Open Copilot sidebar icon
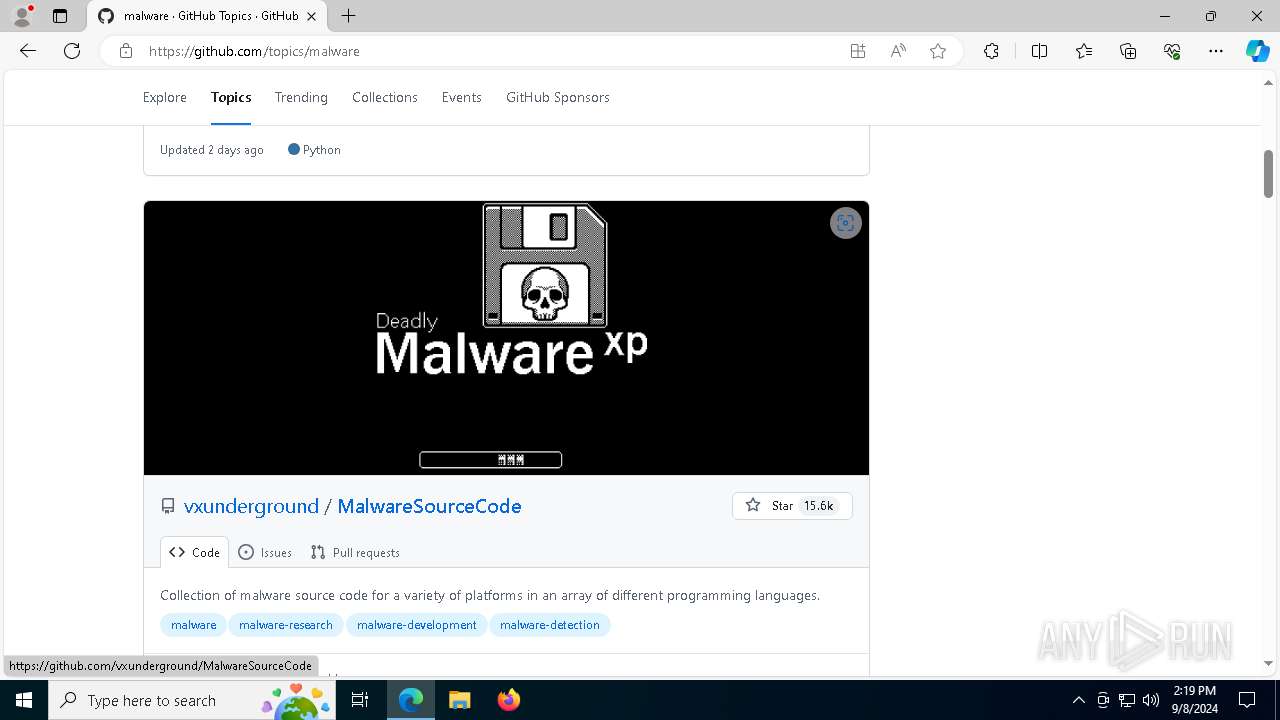Screen dimensions: 1280x720 (1257, 51)
